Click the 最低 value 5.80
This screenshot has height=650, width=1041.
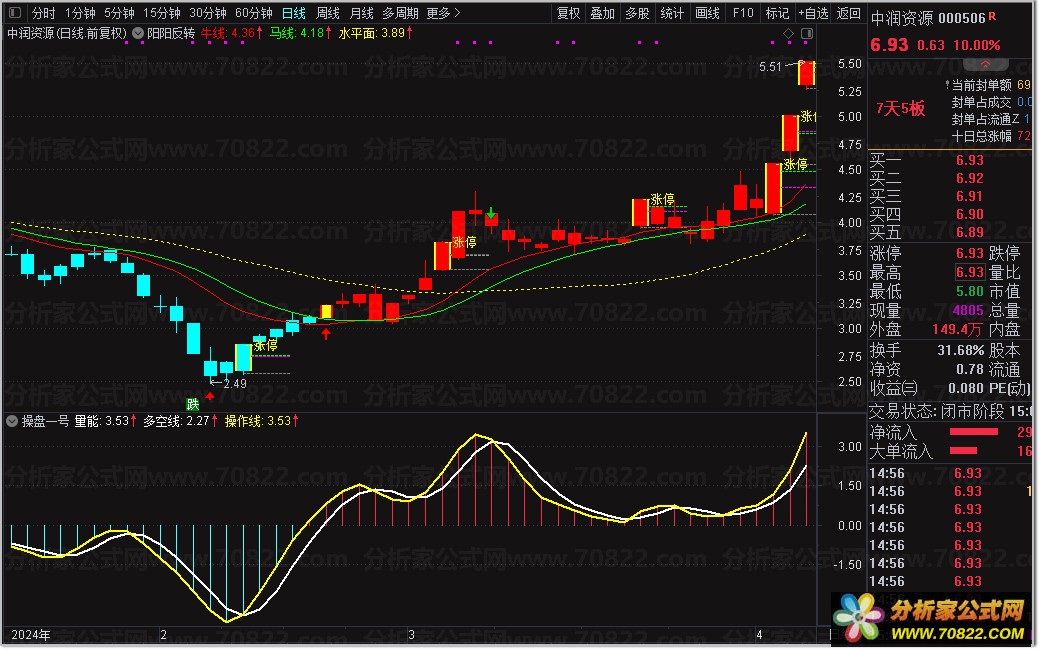click(969, 291)
